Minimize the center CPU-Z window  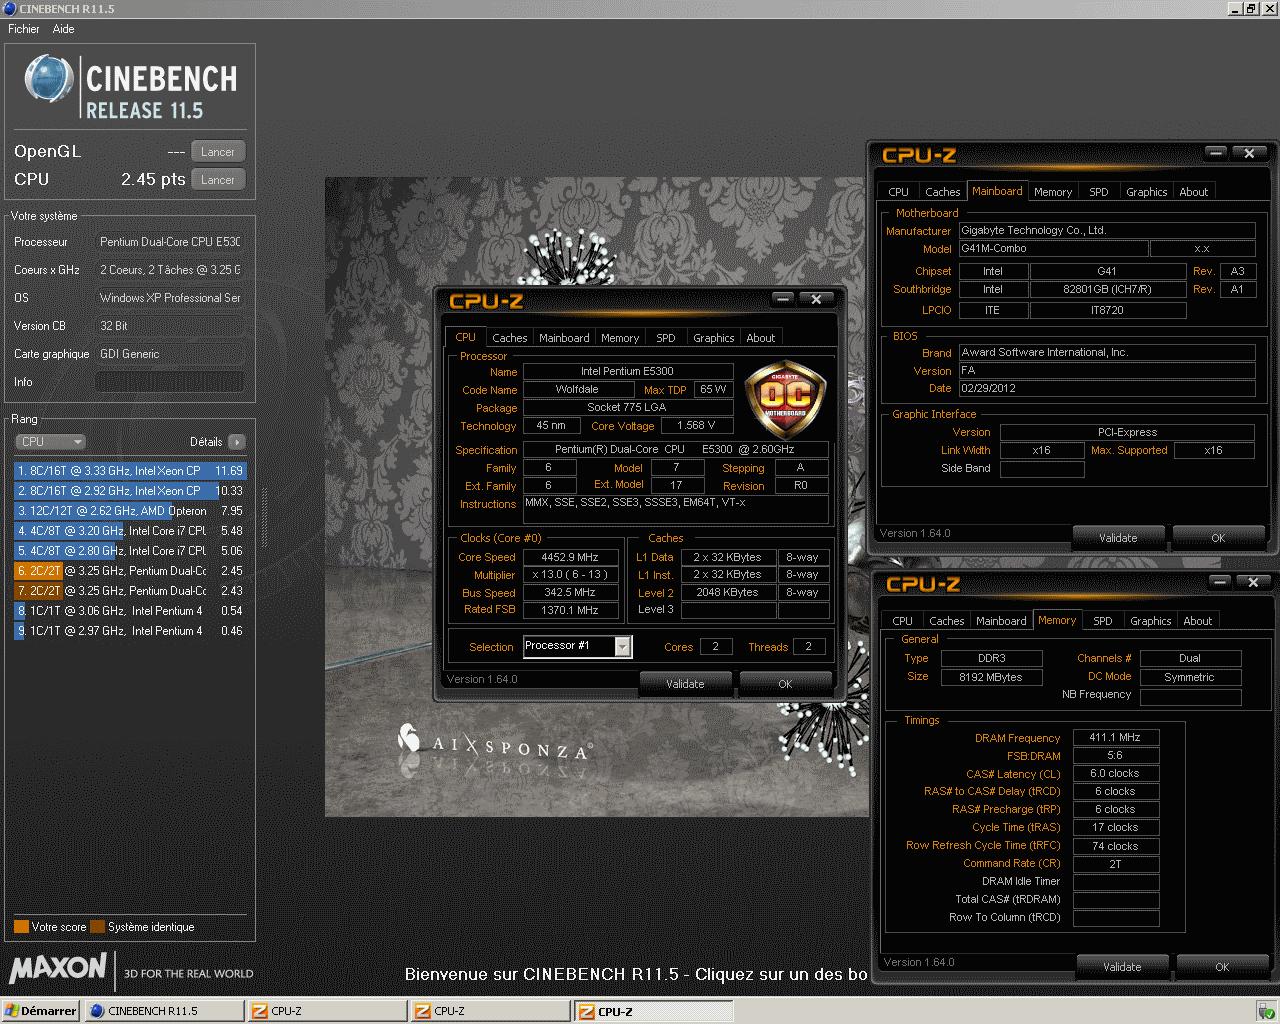(783, 299)
